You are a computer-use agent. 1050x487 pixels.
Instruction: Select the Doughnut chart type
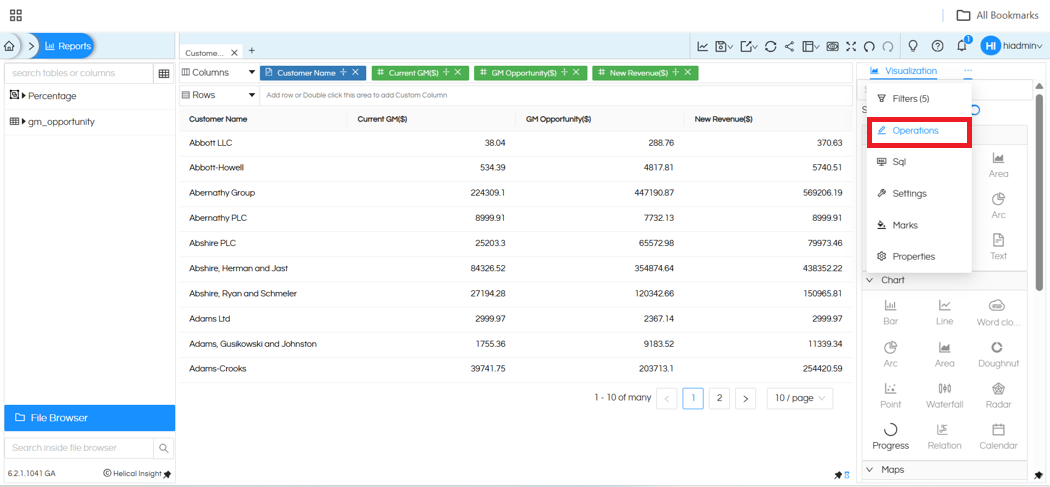[998, 354]
